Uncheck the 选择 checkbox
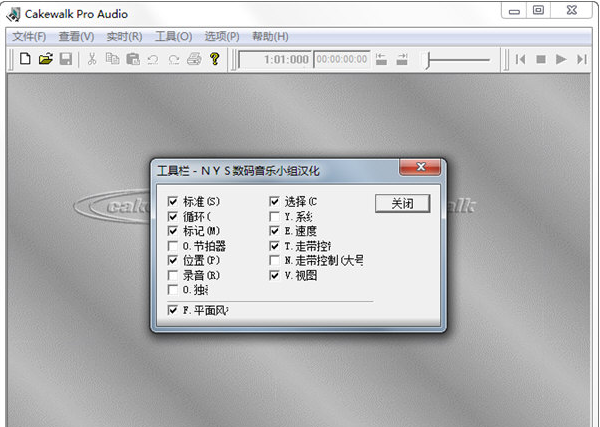The width and height of the screenshot is (600, 427). (x=274, y=201)
